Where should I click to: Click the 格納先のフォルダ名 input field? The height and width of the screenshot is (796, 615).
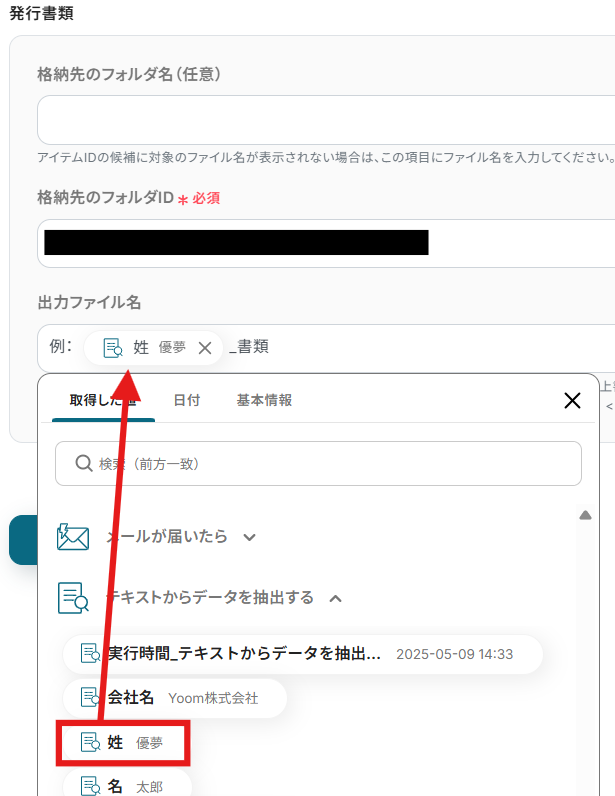point(326,120)
